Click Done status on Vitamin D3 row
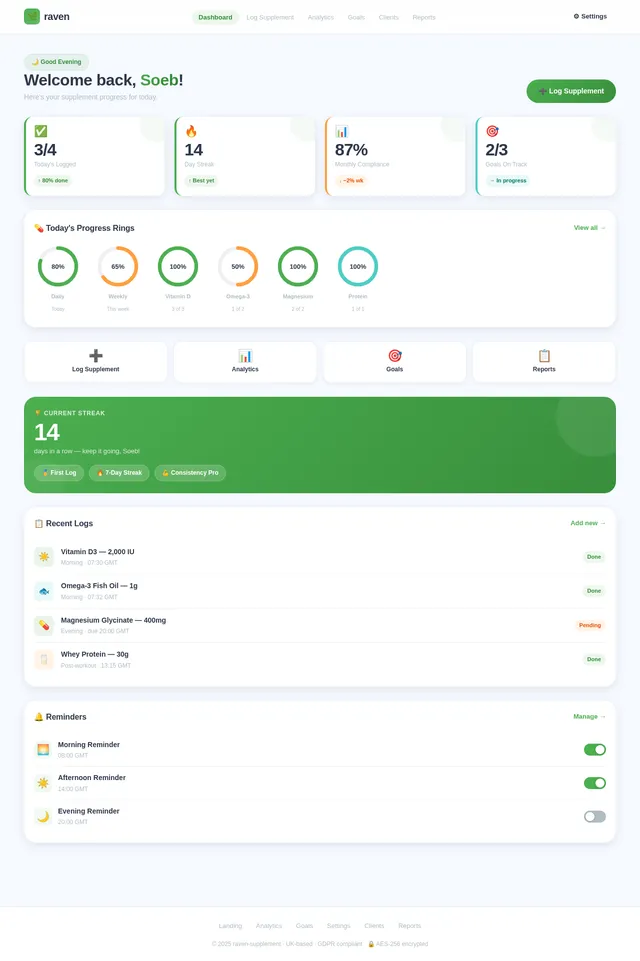The image size is (640, 961). point(593,557)
